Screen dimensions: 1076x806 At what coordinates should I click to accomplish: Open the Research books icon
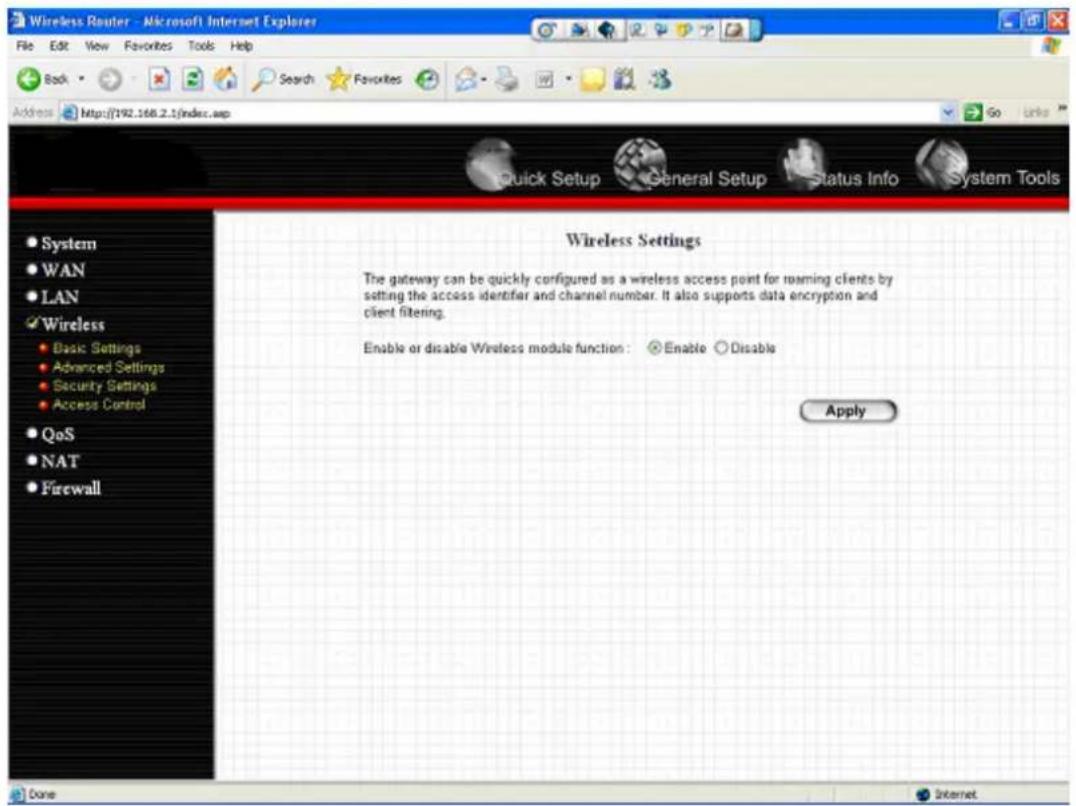[x=624, y=80]
